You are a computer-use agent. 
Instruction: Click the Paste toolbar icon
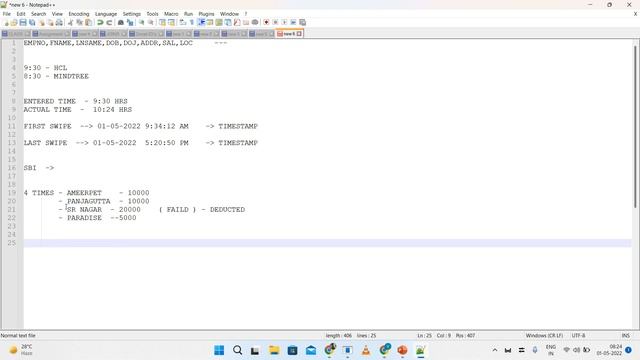point(88,22)
